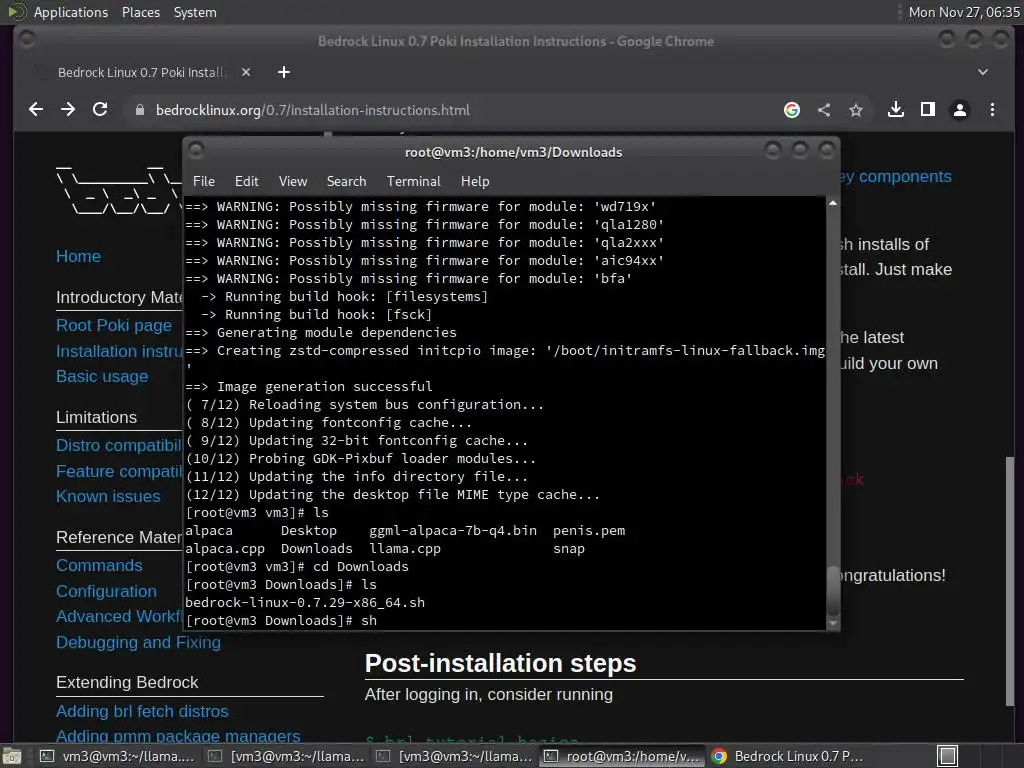
Task: Switch to first vm3@vm3:~/llama taskbar window
Action: [x=118, y=756]
